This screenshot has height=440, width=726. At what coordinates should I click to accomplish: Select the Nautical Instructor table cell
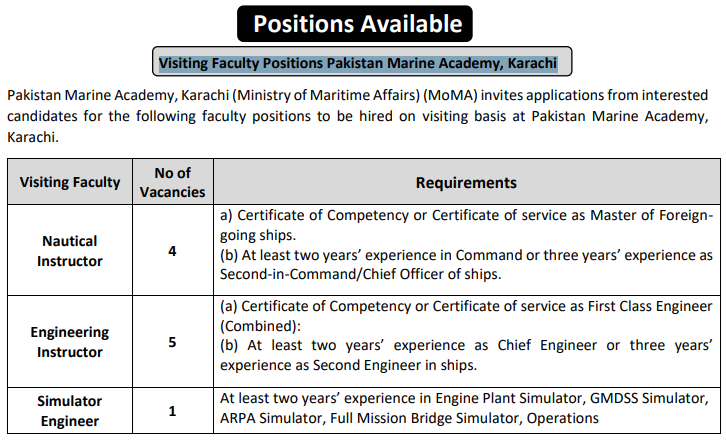[x=70, y=251]
